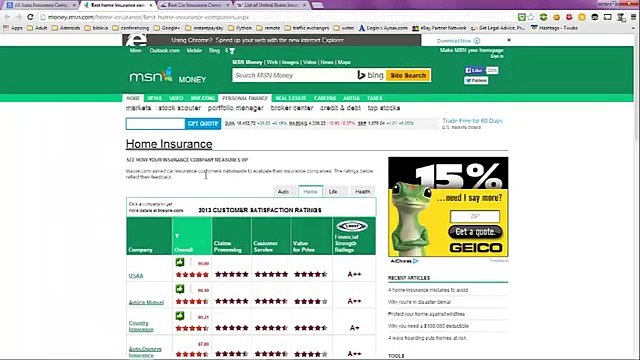
Task: Open the conferencing bookmarks folder
Action: point(131,28)
